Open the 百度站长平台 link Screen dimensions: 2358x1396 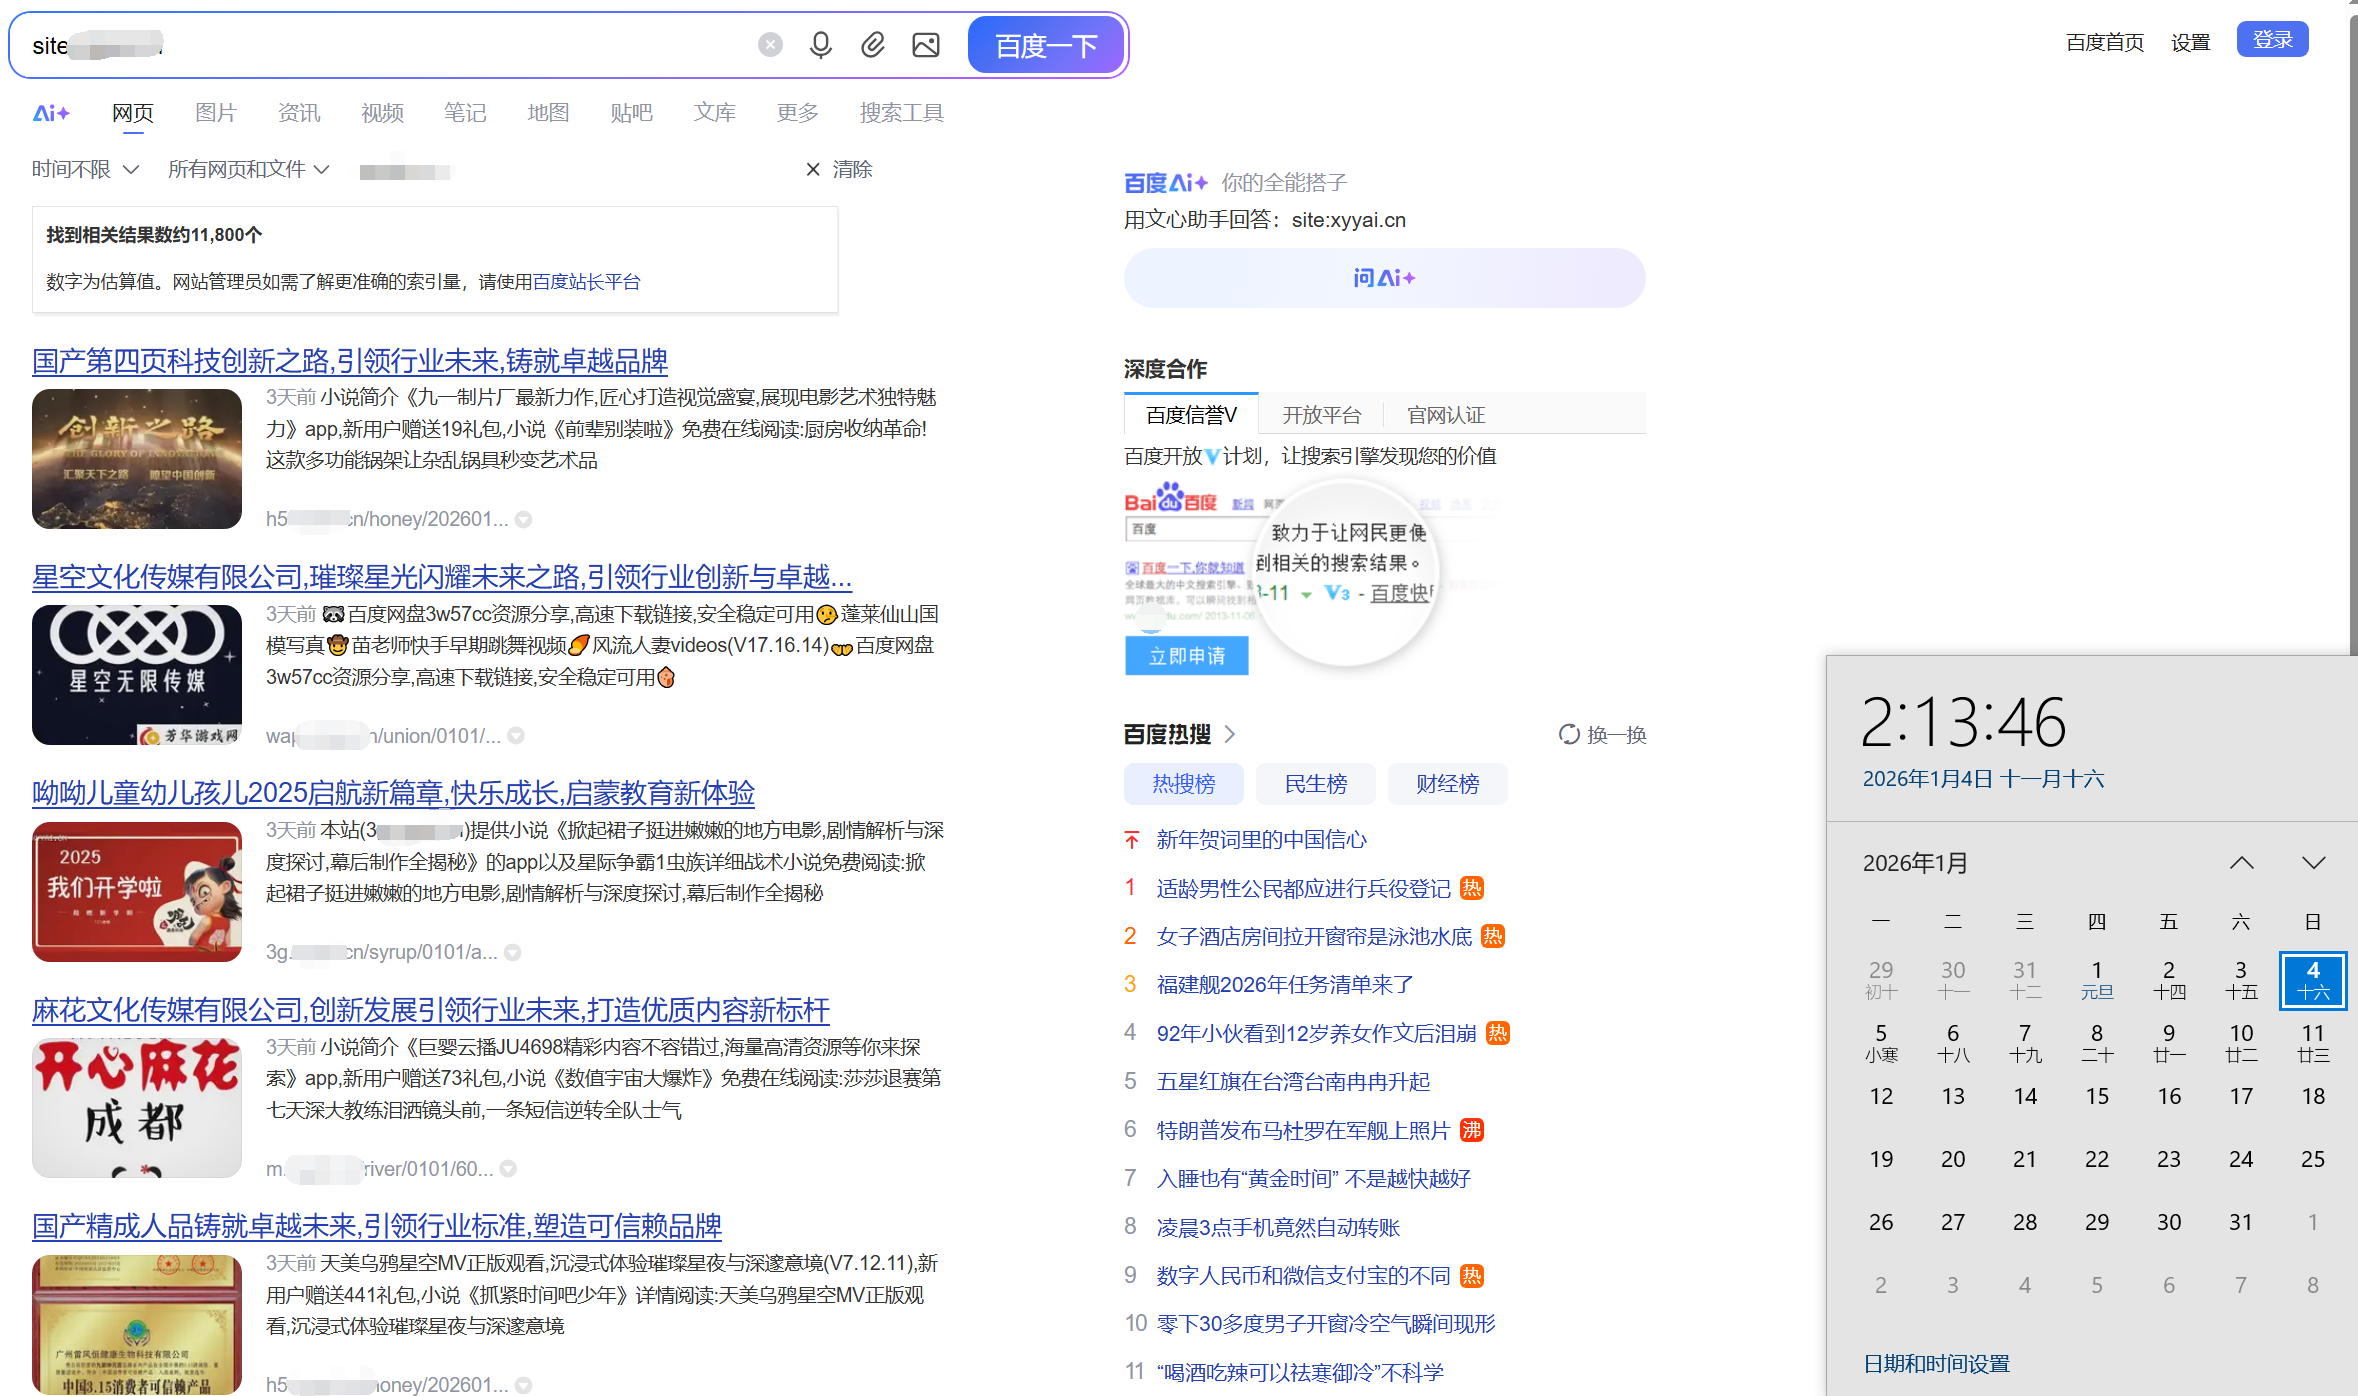[585, 281]
